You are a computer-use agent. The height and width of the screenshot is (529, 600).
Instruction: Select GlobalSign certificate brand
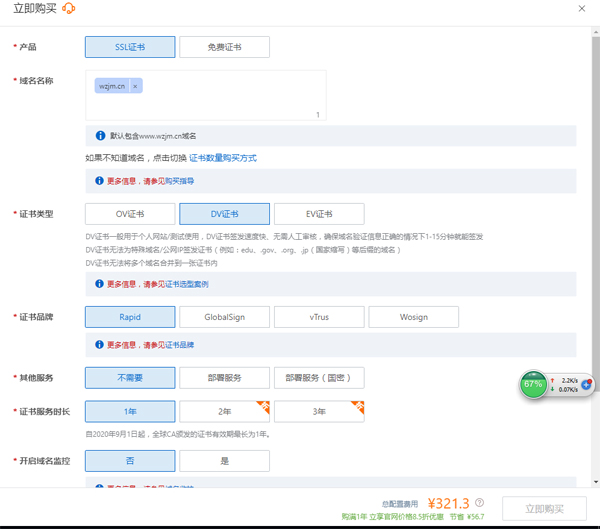(x=224, y=317)
